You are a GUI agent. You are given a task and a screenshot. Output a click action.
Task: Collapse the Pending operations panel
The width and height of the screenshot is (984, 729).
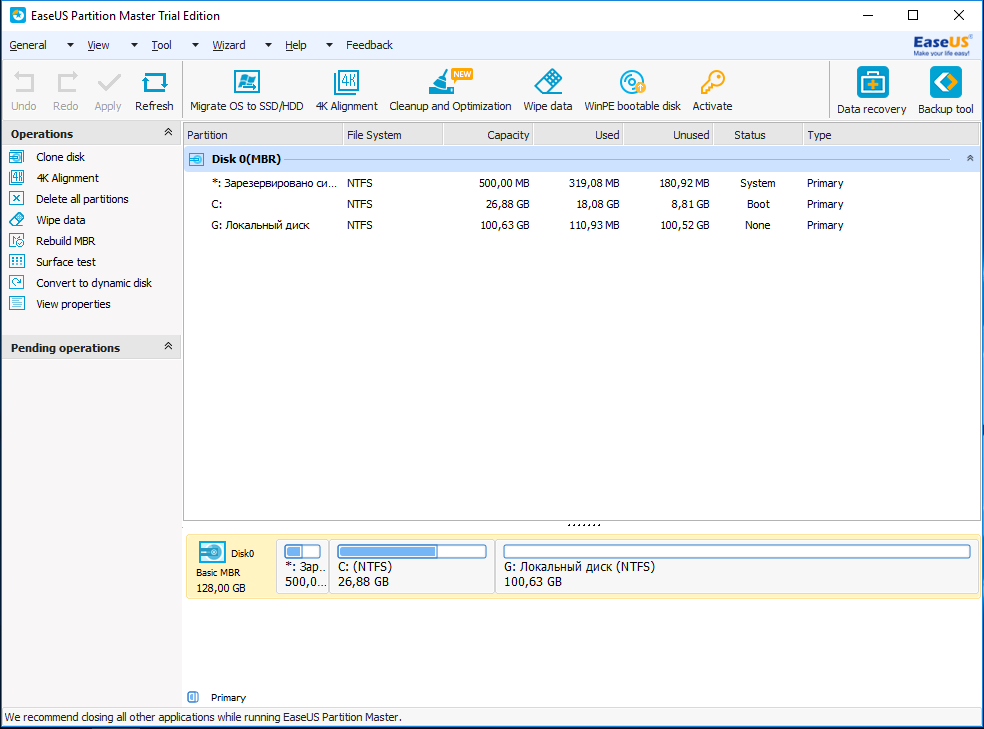point(168,346)
